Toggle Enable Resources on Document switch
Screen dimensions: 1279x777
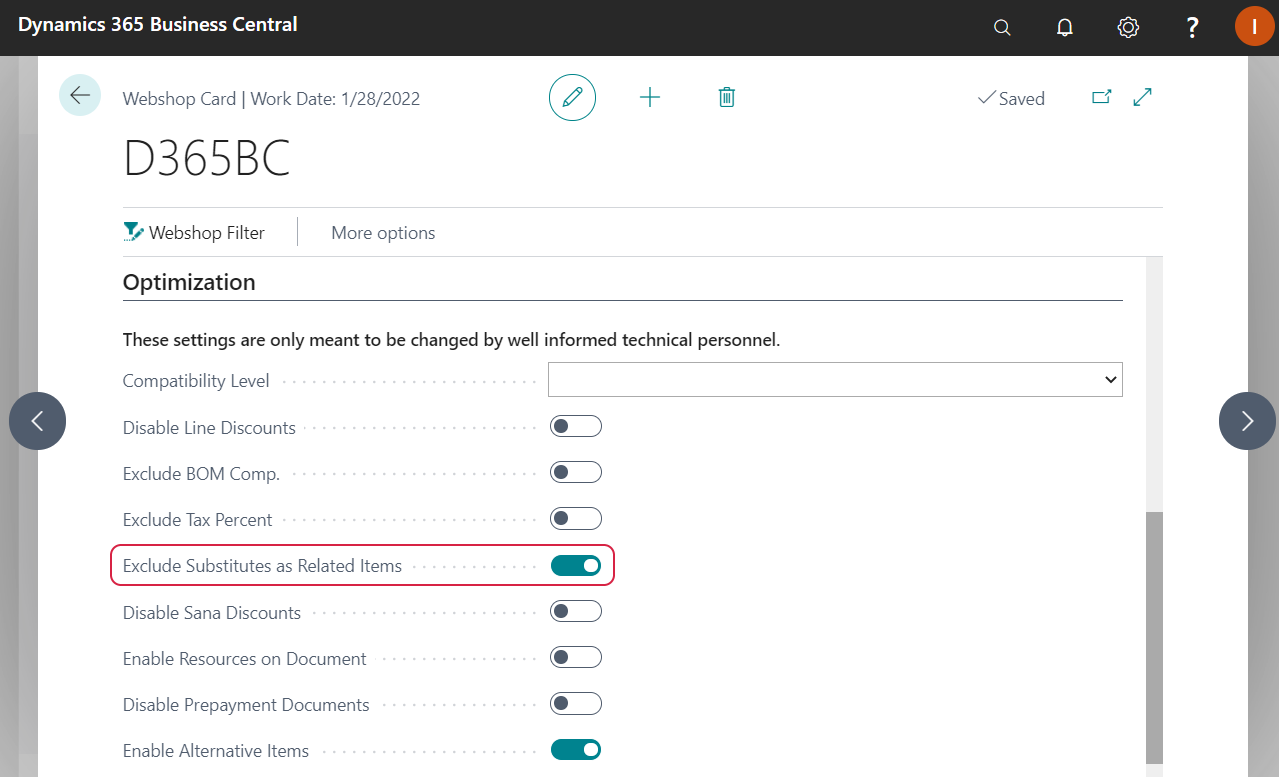pyautogui.click(x=576, y=658)
